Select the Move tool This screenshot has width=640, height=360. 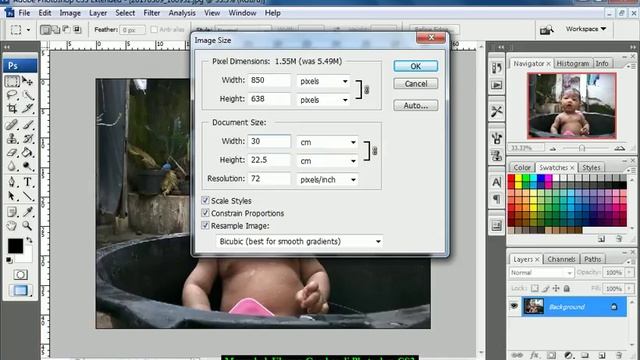click(27, 81)
